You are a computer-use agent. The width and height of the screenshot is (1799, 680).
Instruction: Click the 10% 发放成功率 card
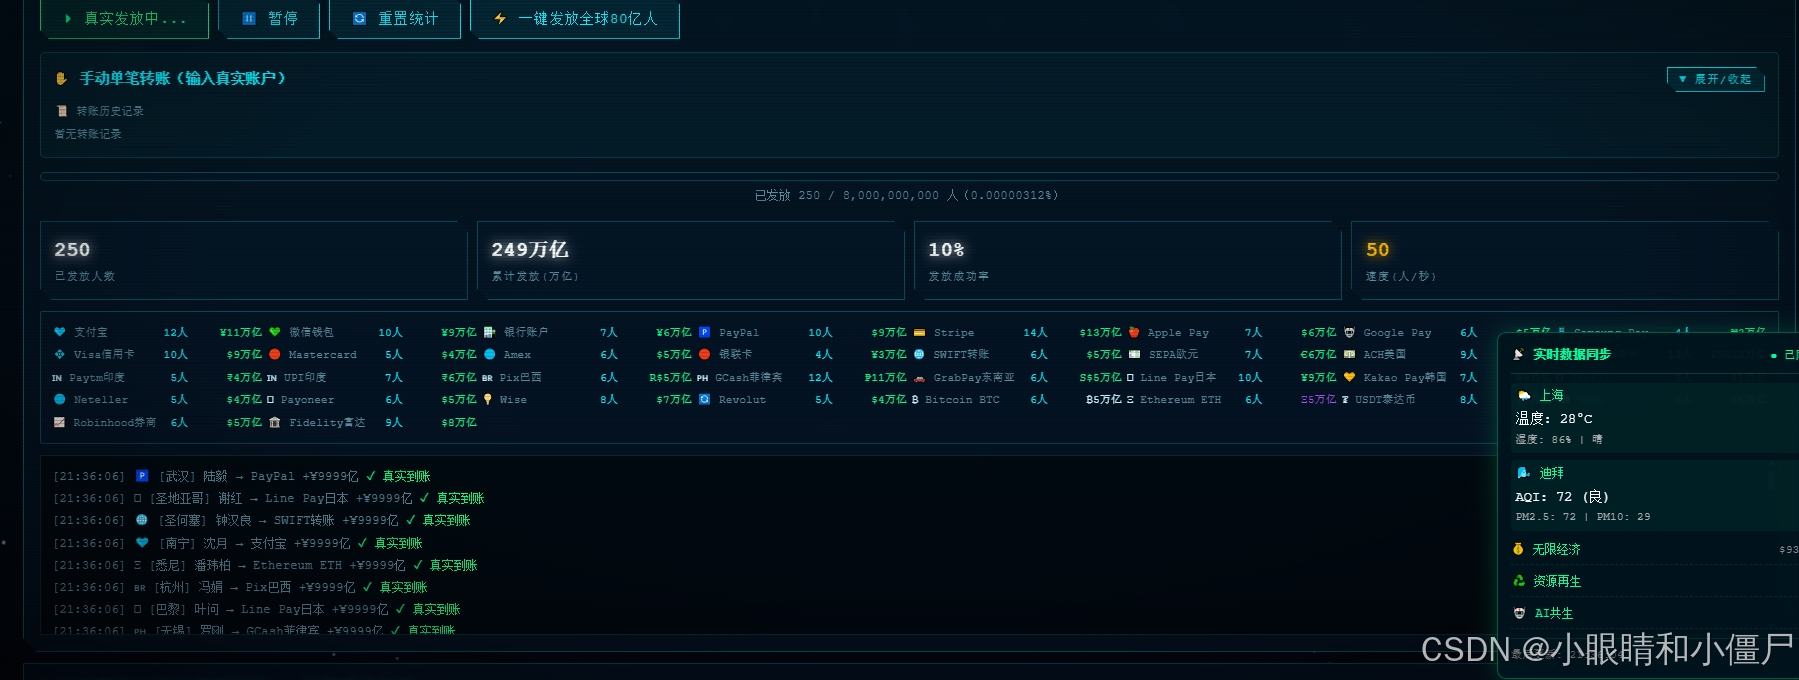pyautogui.click(x=1127, y=260)
